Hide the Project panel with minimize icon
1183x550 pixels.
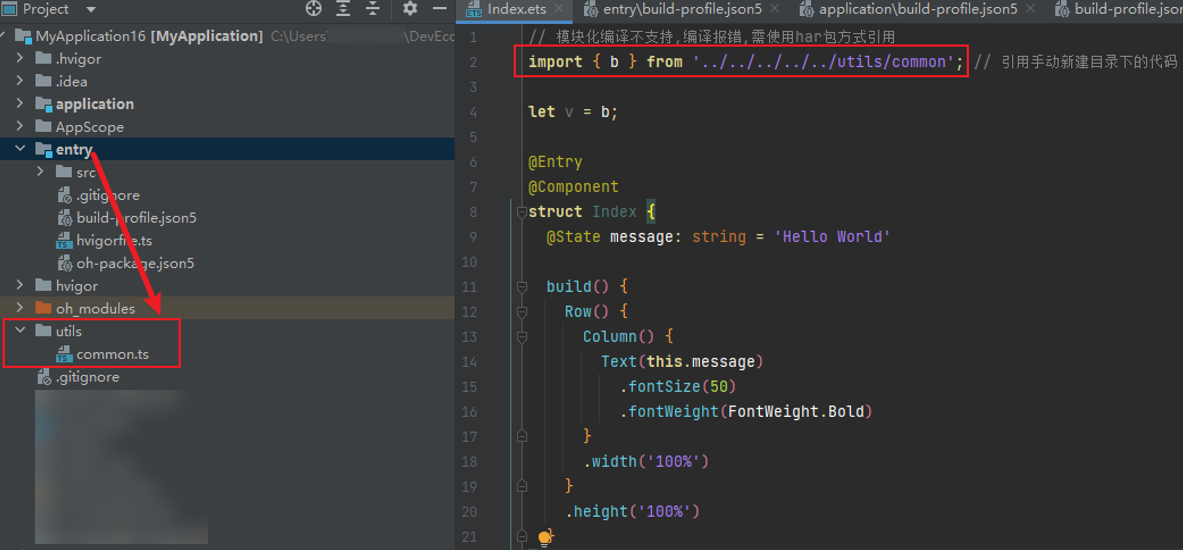(440, 9)
